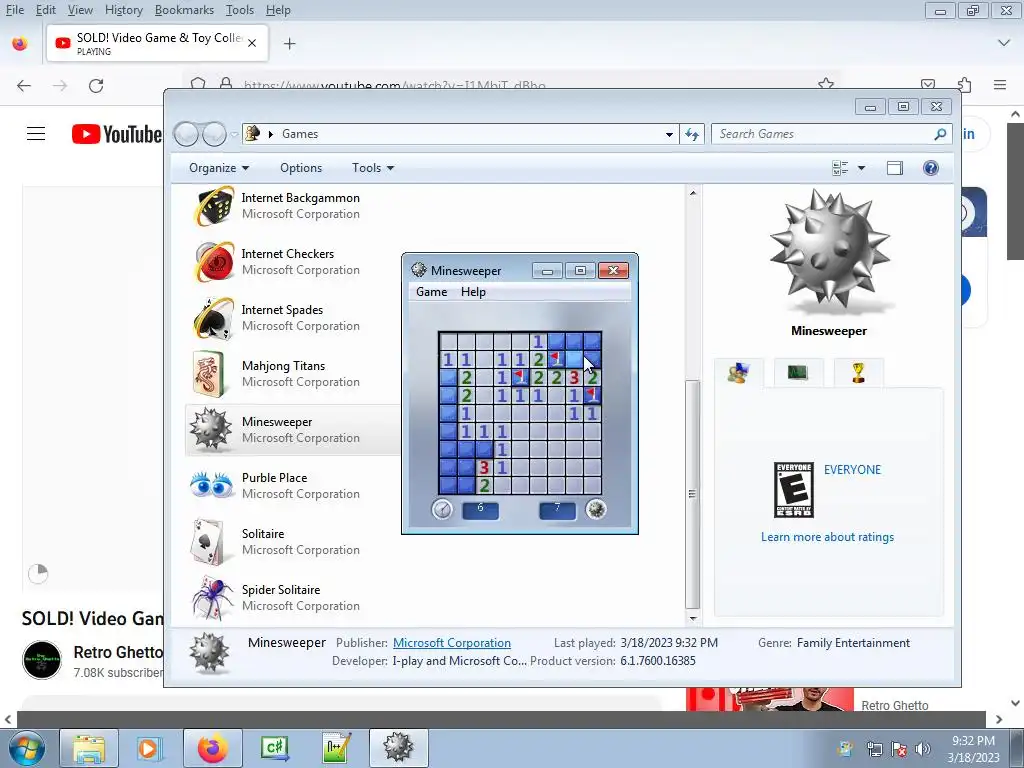
Task: Open the Minesweeper Game menu
Action: 432,292
